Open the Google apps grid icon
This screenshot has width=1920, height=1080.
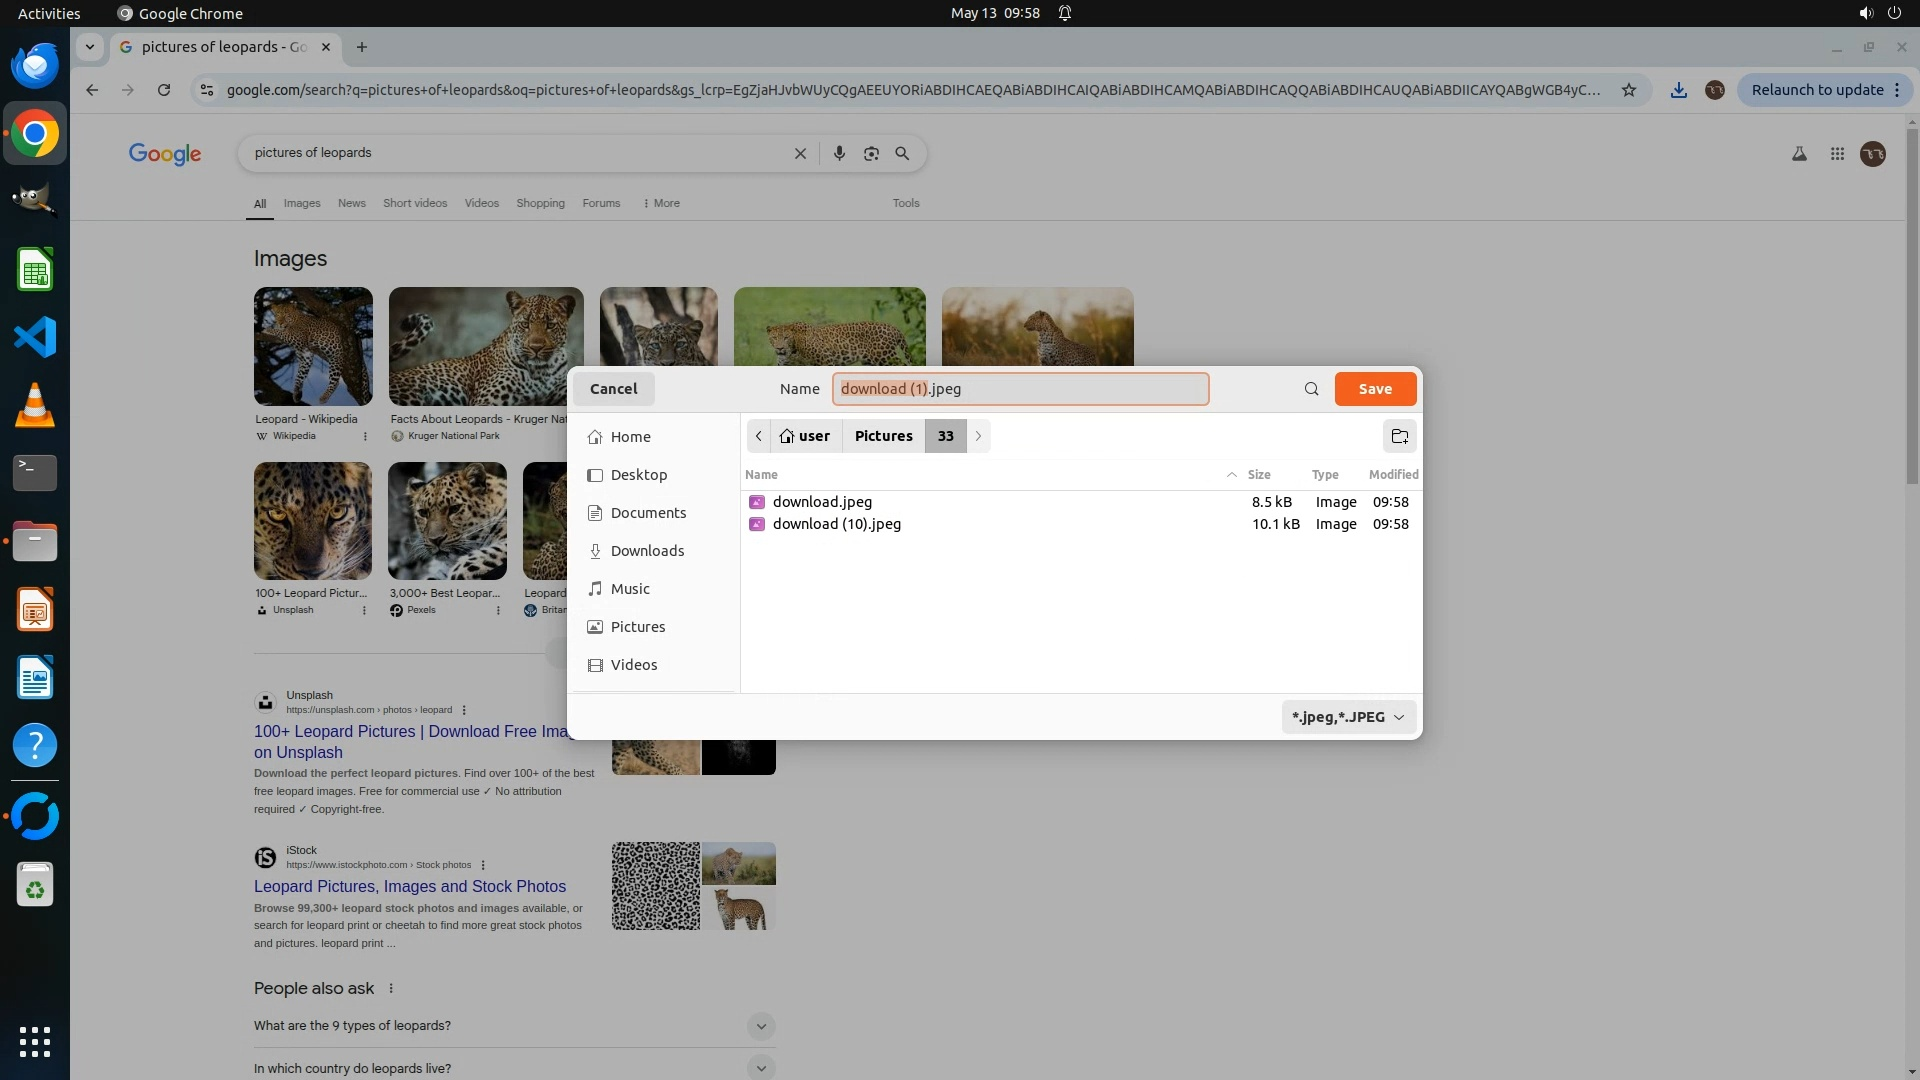1837,154
